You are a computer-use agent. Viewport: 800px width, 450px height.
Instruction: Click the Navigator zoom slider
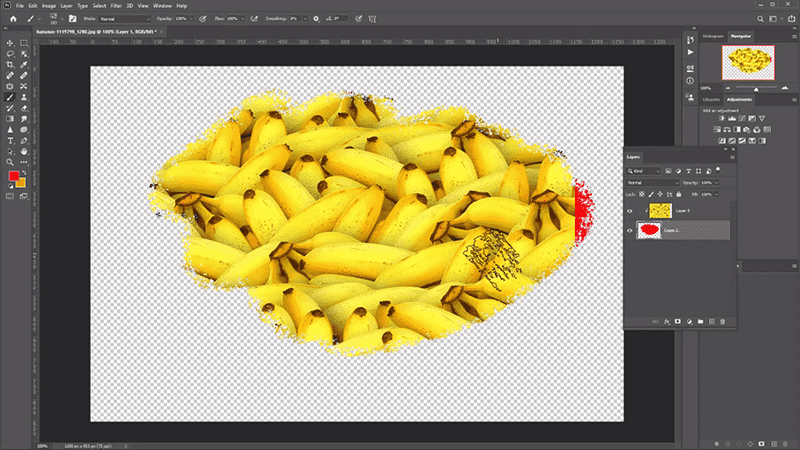[756, 89]
